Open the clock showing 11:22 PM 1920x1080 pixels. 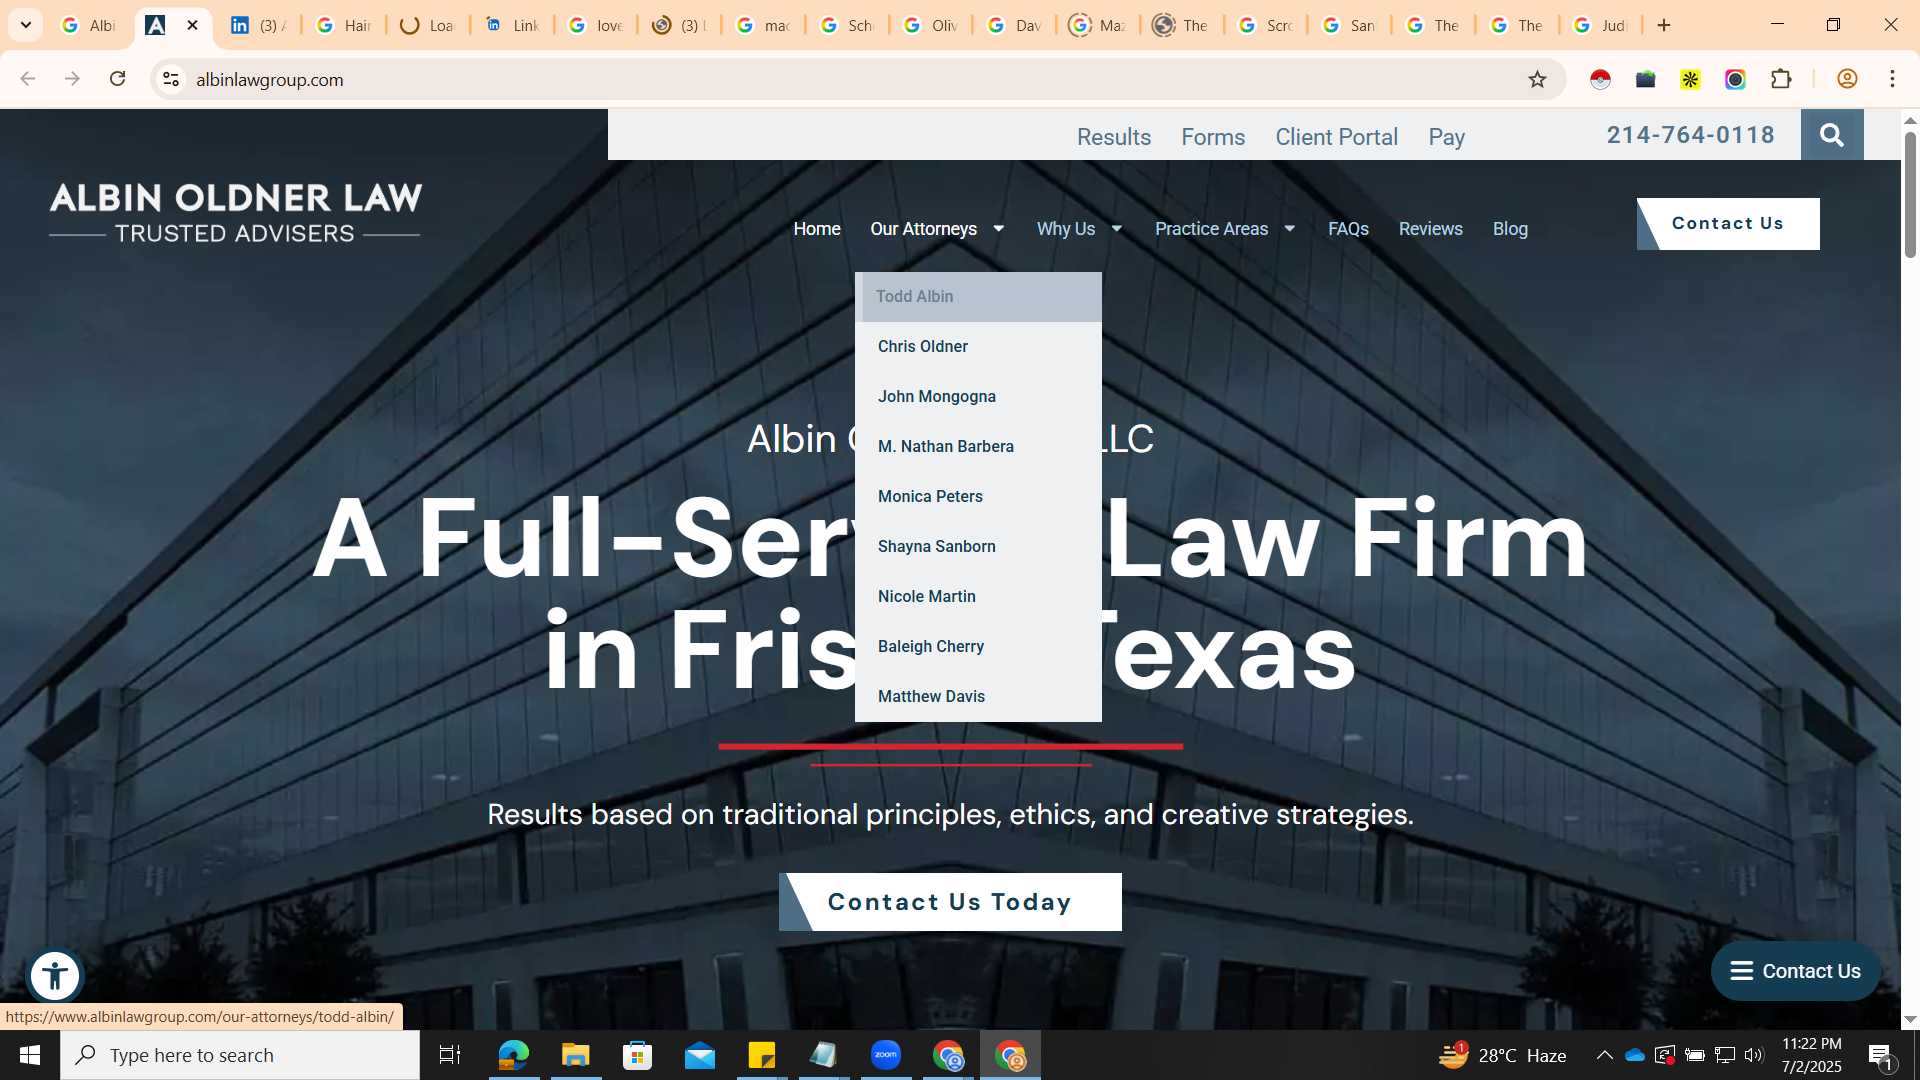1811,1055
